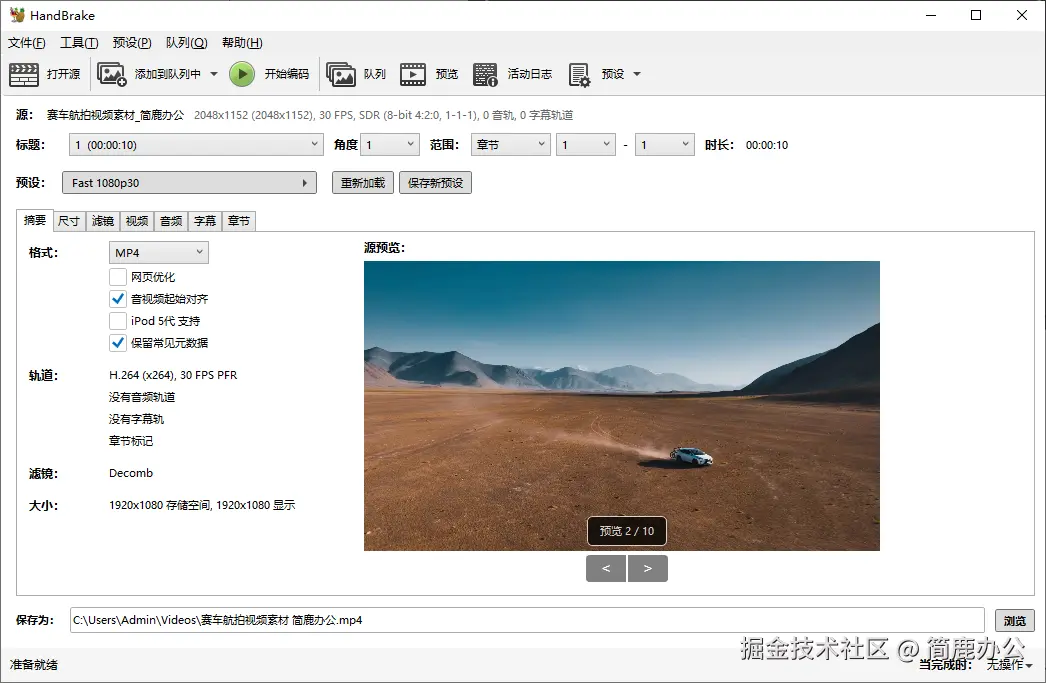Viewport: 1046px width, 683px height.
Task: Open the MP4 format dropdown
Action: pos(159,252)
